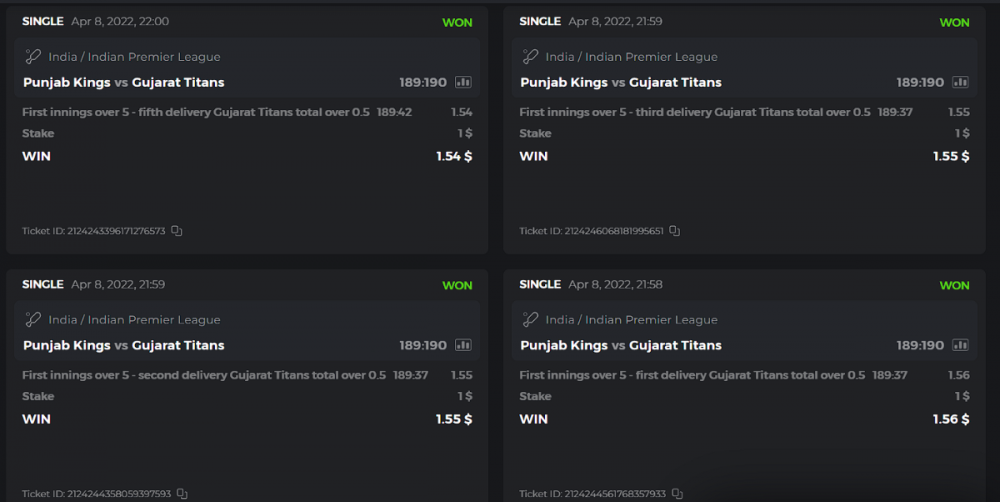Screen dimensions: 1000x502
Task: Open India / Indian Premier League in 21:58 ticket
Action: pyautogui.click(x=631, y=320)
